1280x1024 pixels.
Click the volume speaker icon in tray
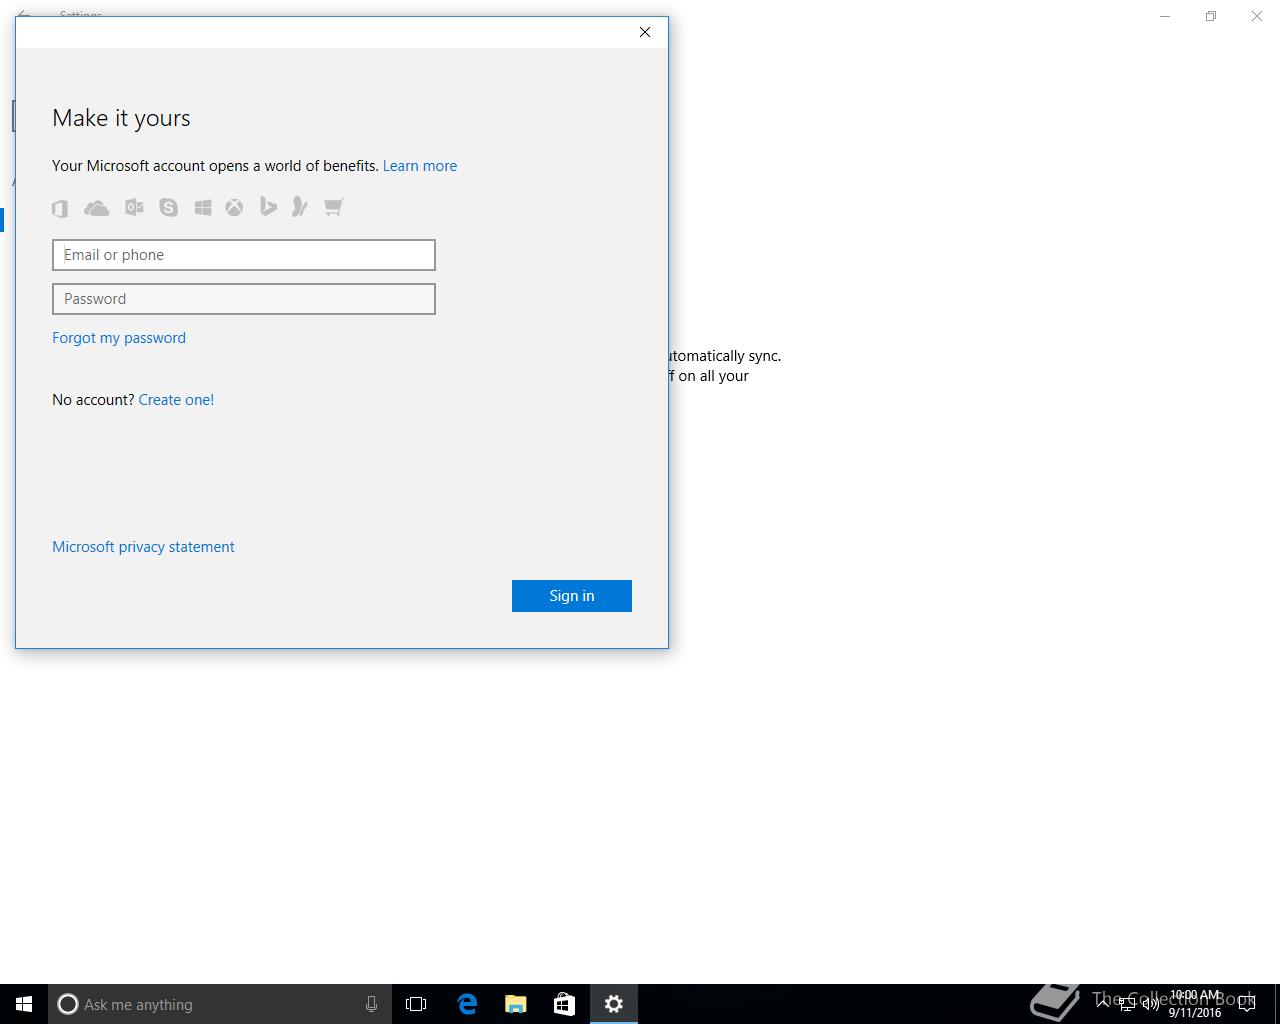(1151, 1004)
